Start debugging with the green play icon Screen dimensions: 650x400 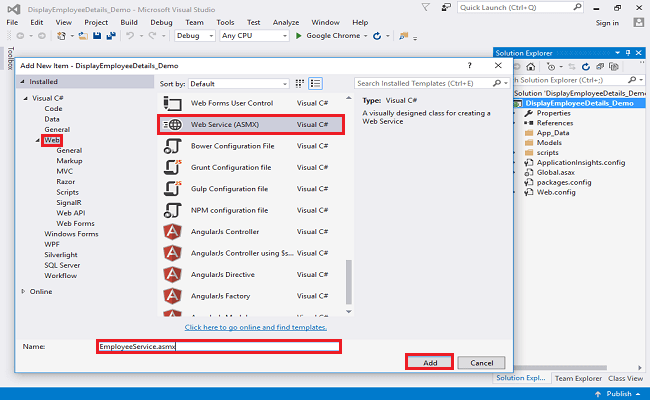(x=298, y=36)
